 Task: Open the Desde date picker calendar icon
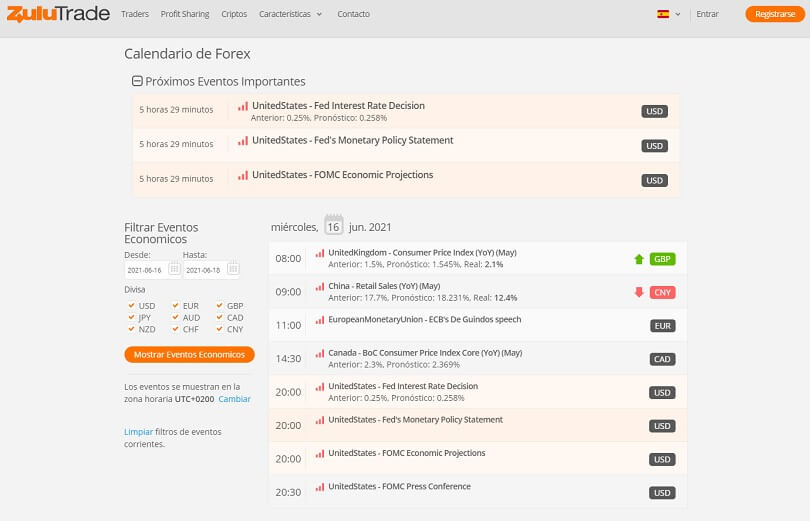(x=174, y=269)
